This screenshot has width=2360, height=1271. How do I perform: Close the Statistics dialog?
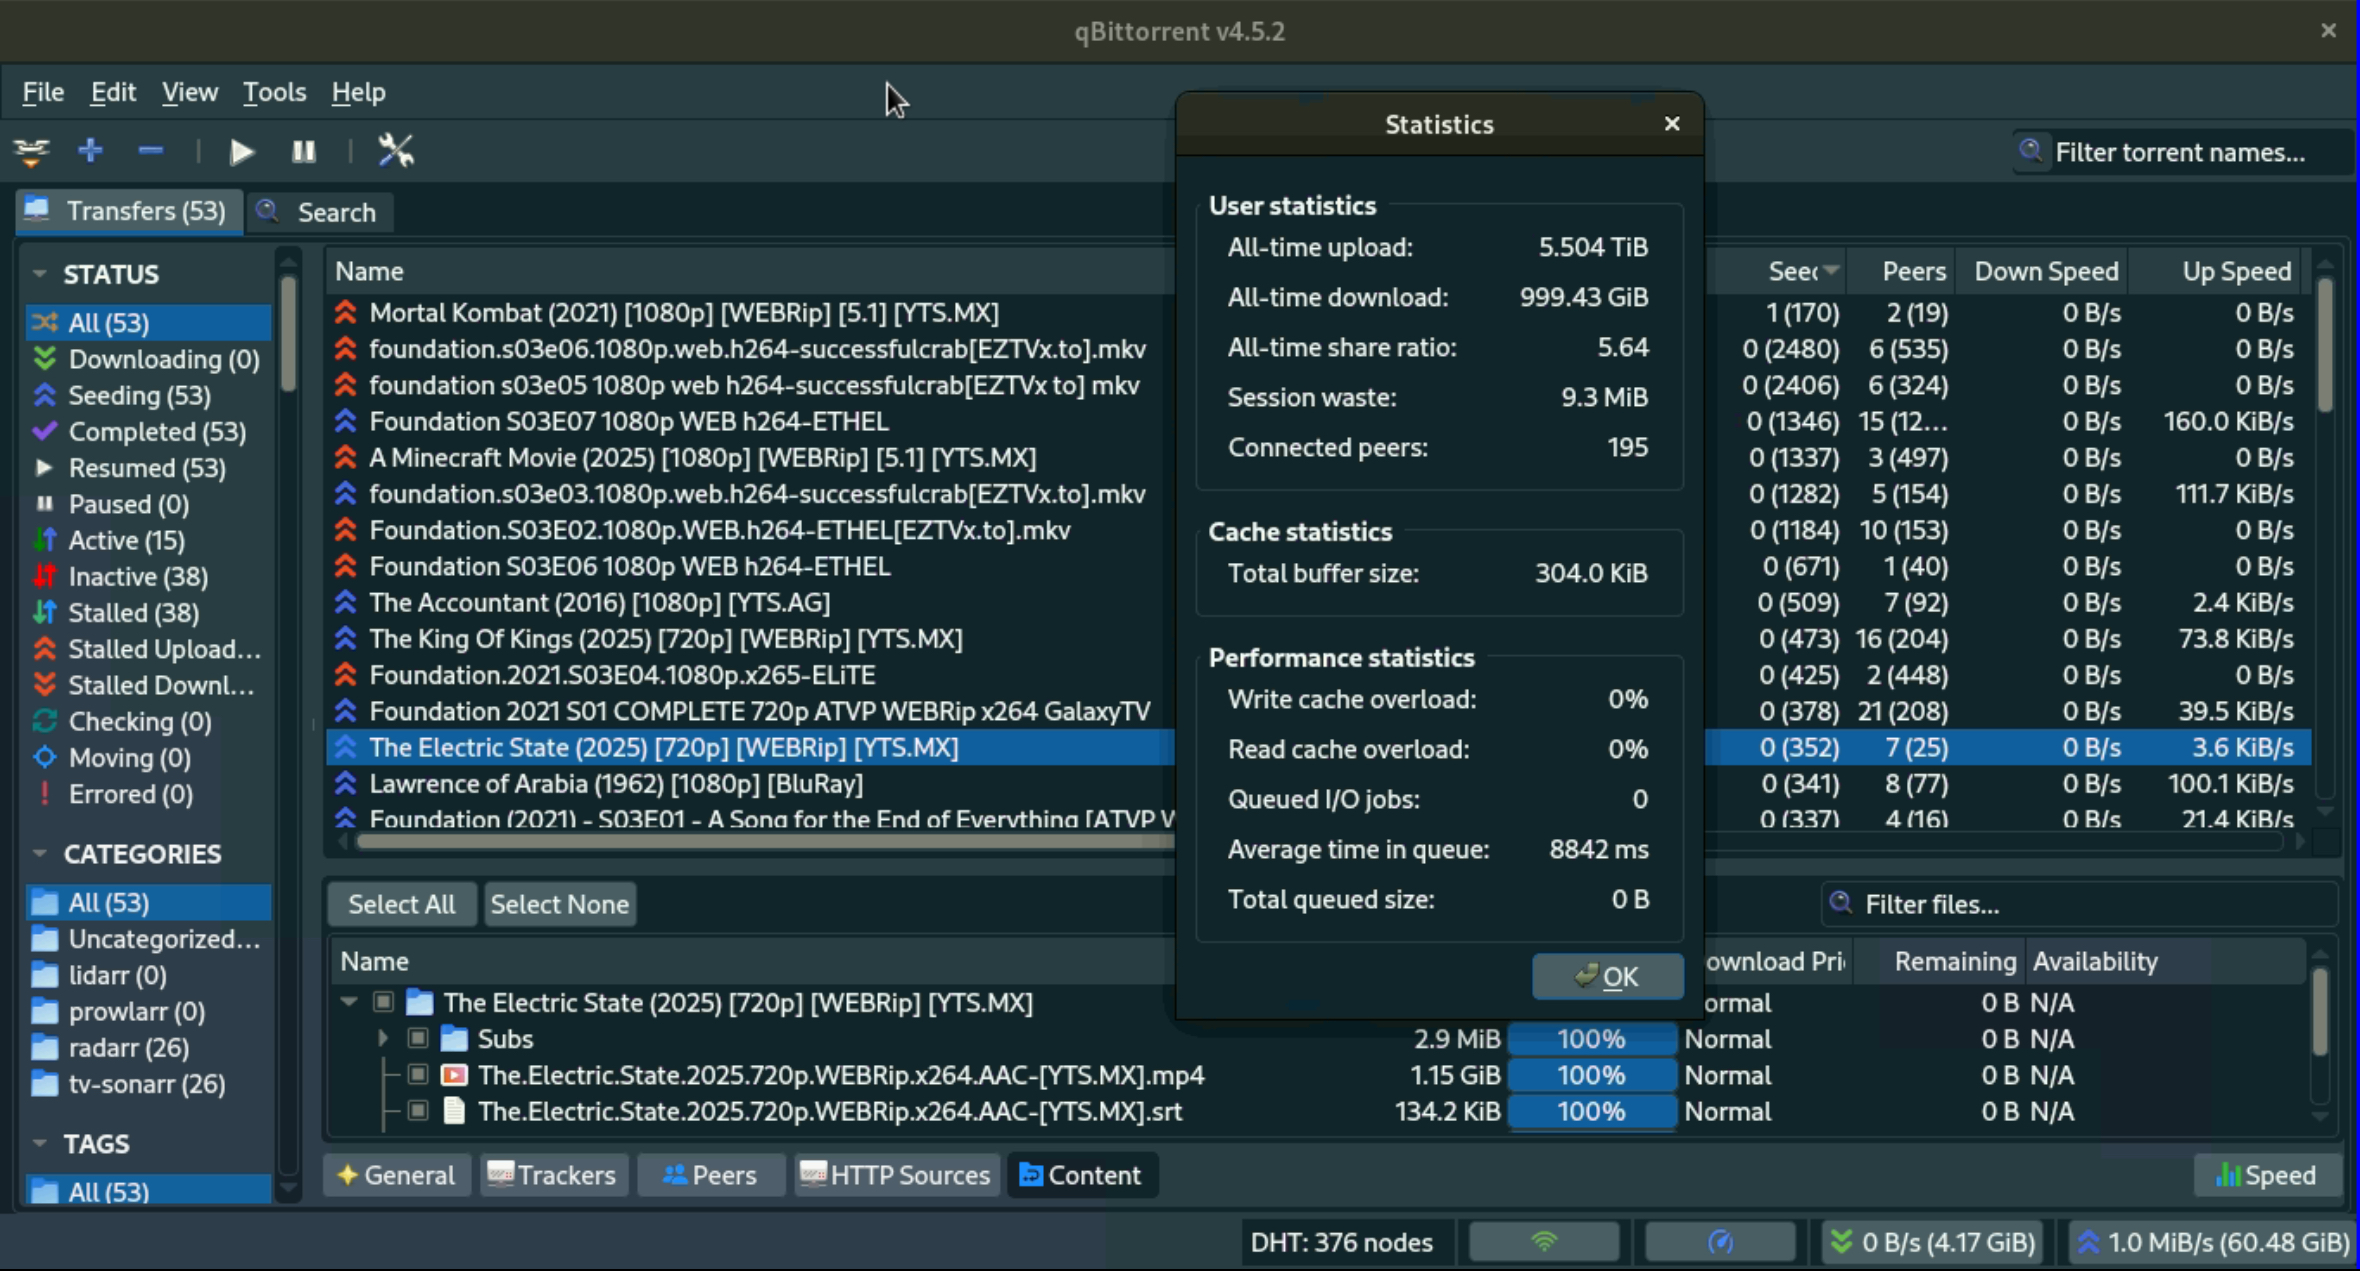(1672, 123)
